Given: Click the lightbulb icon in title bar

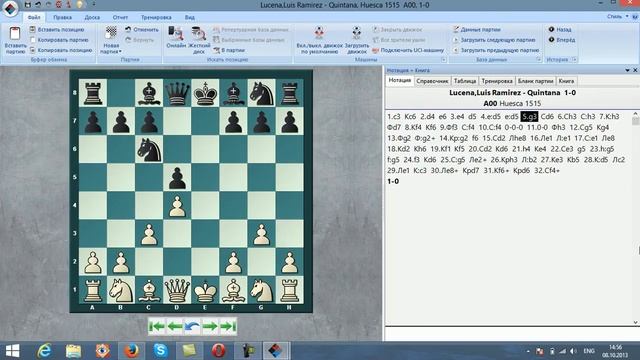Looking at the screenshot, I should (80, 4).
